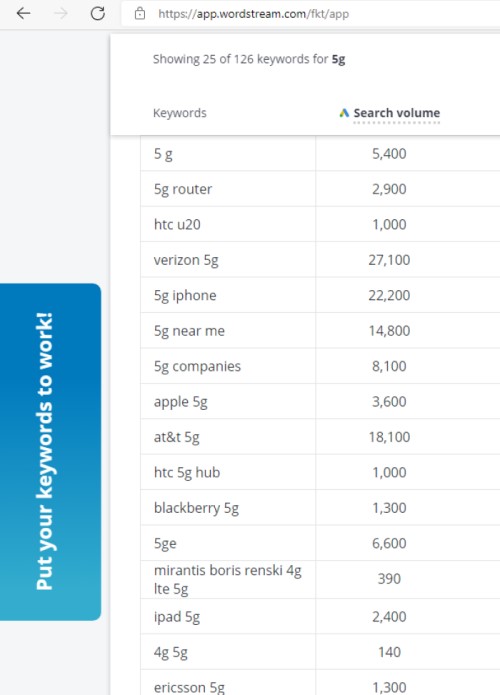Click search volume 27,100

[x=389, y=260]
